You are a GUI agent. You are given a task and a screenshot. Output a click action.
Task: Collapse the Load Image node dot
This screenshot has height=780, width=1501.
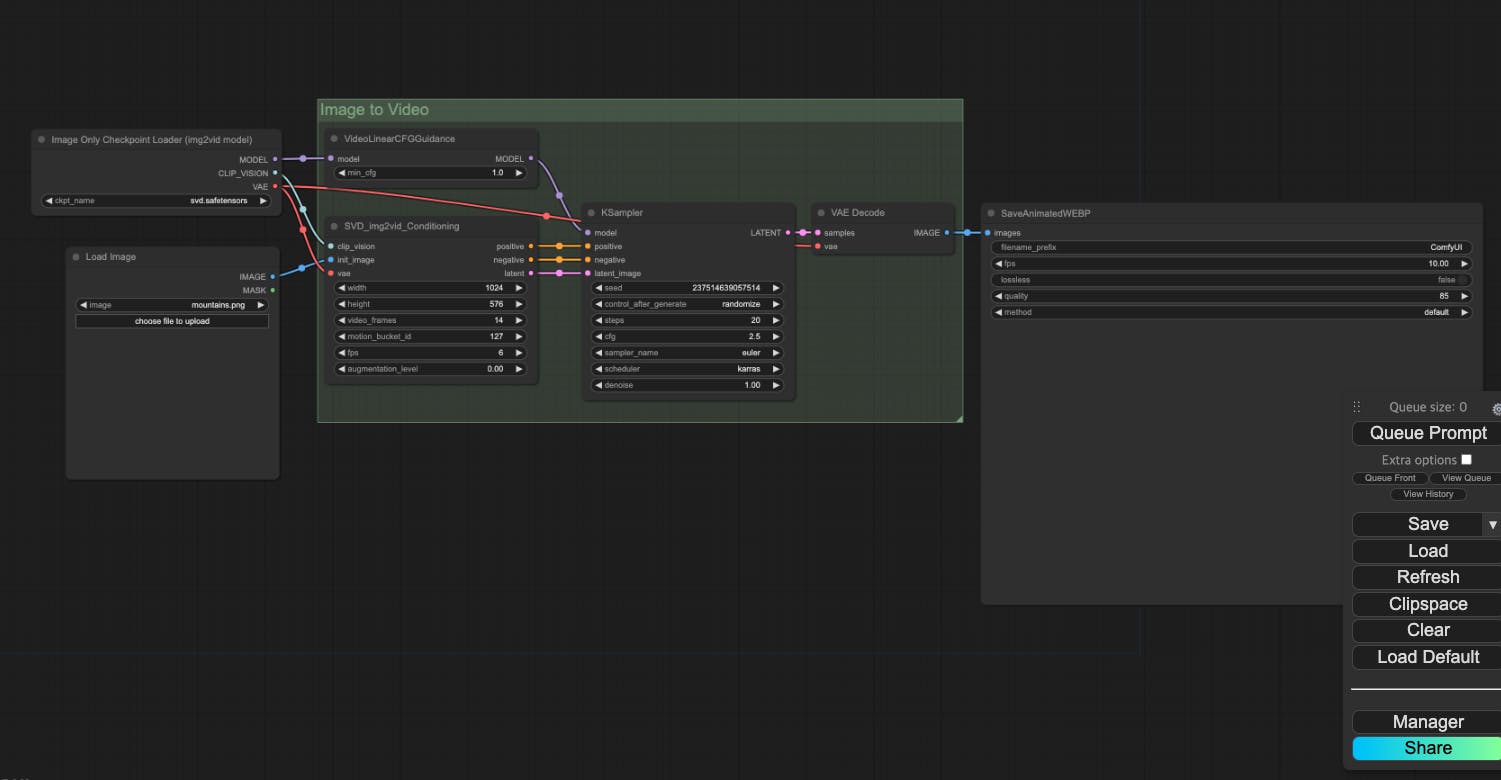(76, 257)
